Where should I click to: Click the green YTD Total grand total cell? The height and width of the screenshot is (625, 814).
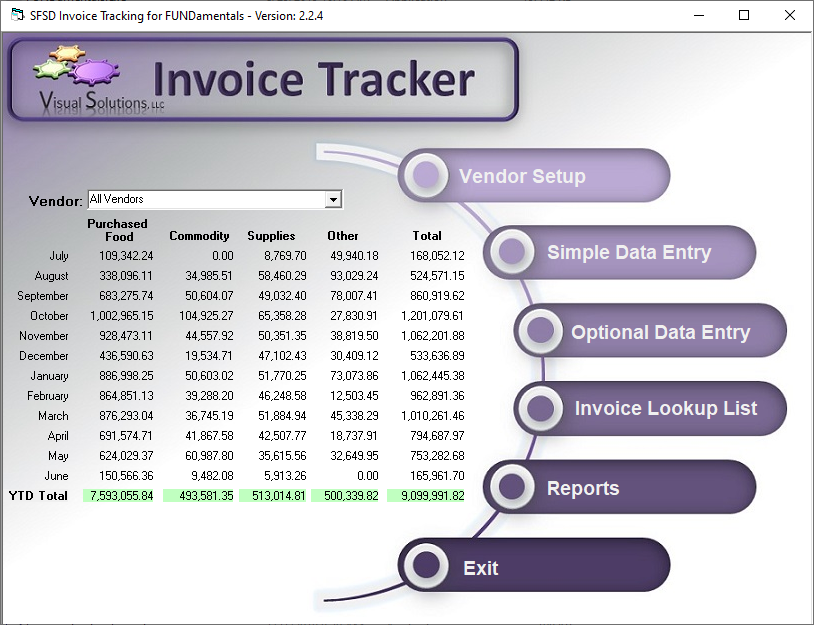427,495
